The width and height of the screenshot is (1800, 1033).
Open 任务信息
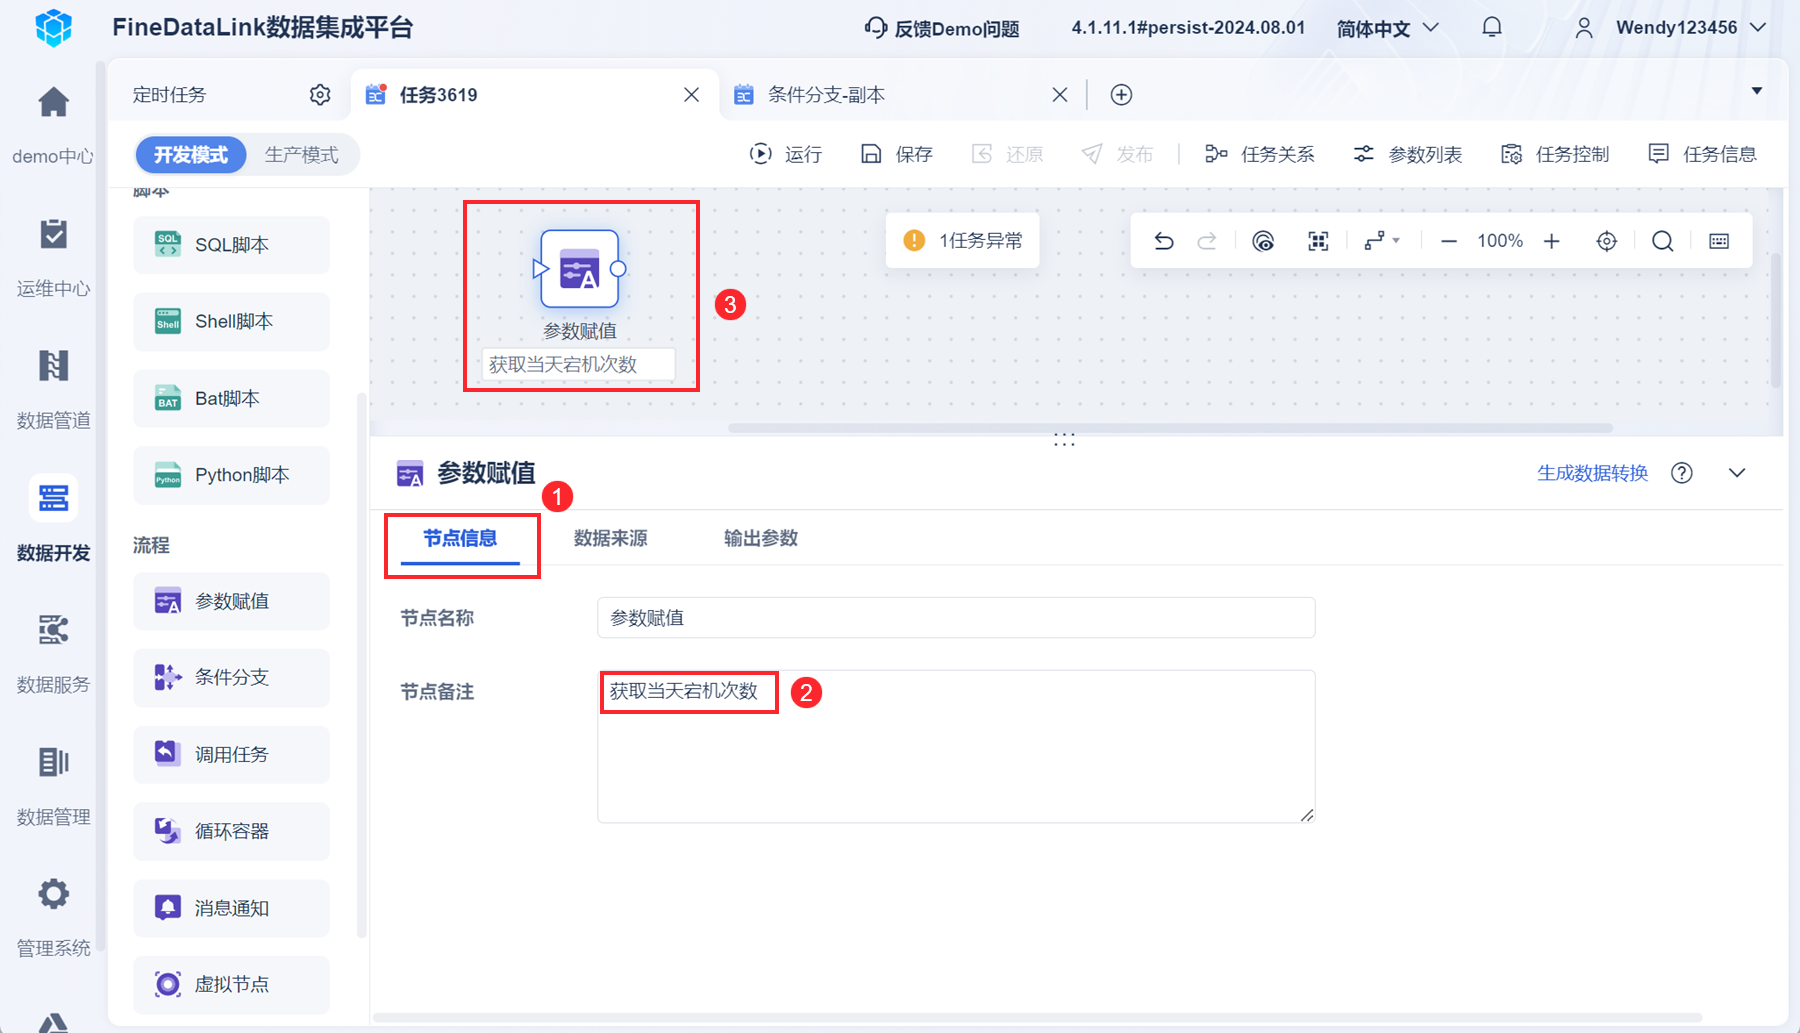tap(1703, 154)
